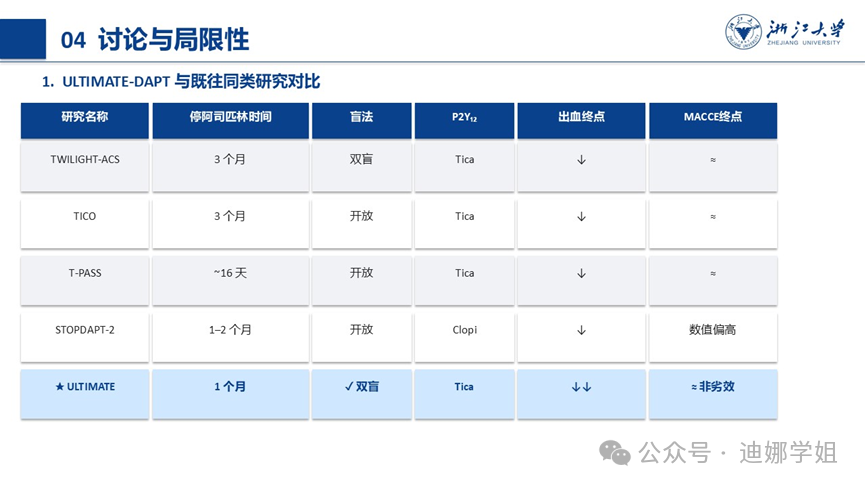Screen dimensions: 865x487
Task: Click the TICO study name cell
Action: [x=85, y=224]
